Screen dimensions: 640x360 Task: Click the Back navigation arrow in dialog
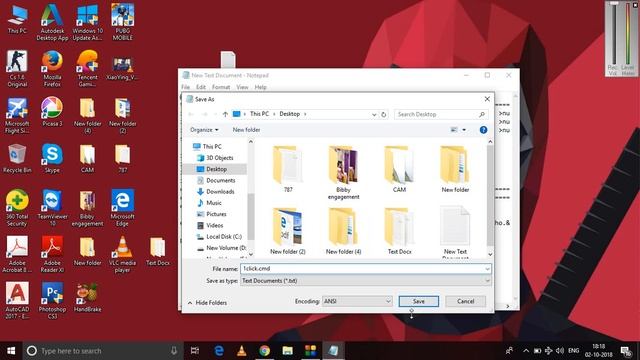[x=191, y=114]
